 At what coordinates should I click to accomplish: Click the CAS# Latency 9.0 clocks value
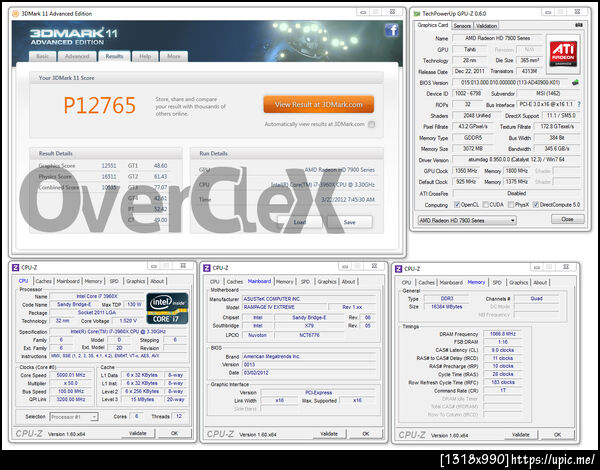click(x=503, y=350)
